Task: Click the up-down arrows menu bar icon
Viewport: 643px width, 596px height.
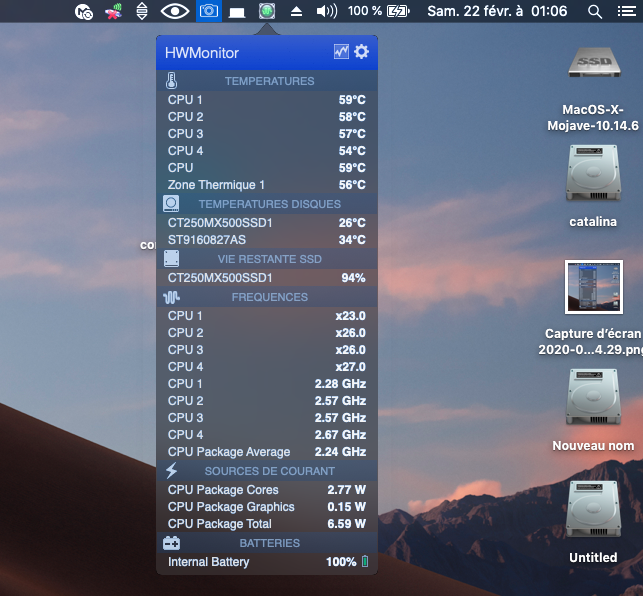Action: [x=142, y=11]
